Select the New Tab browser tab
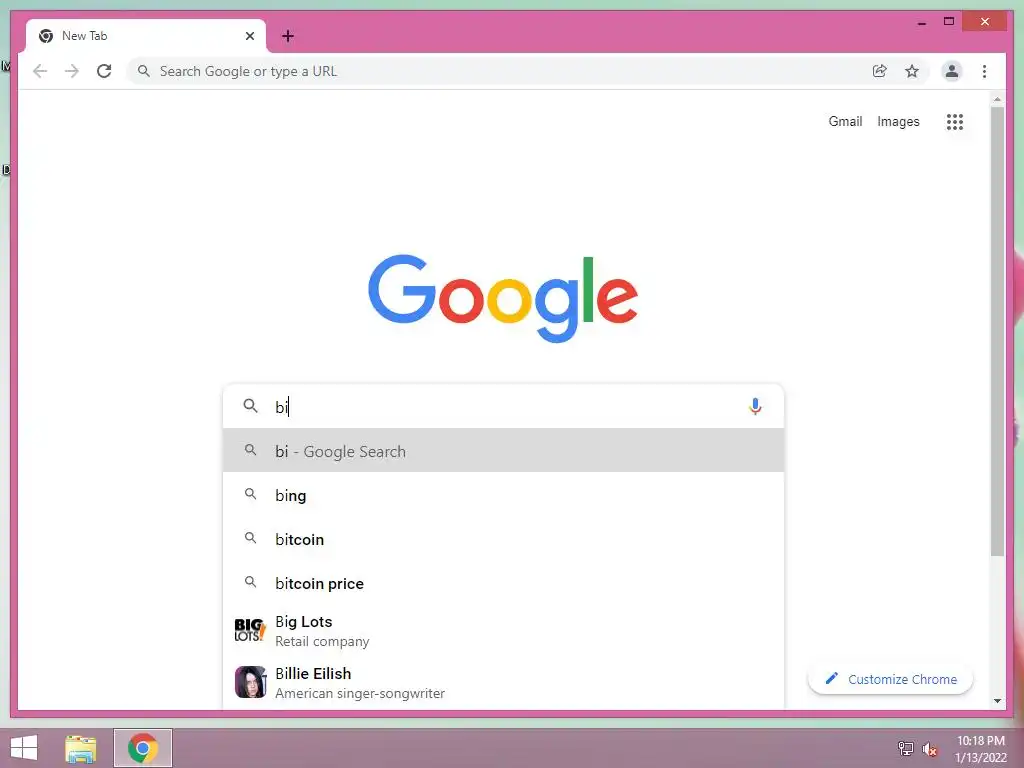This screenshot has height=768, width=1024. click(x=146, y=36)
